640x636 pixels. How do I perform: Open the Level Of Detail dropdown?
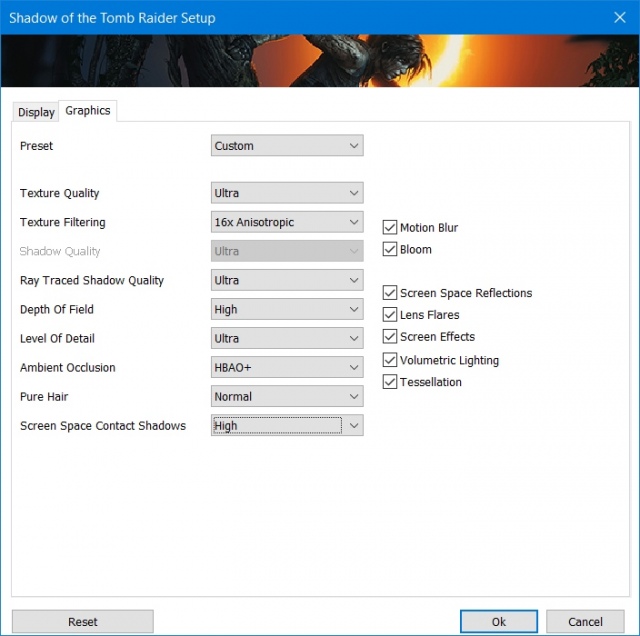287,338
